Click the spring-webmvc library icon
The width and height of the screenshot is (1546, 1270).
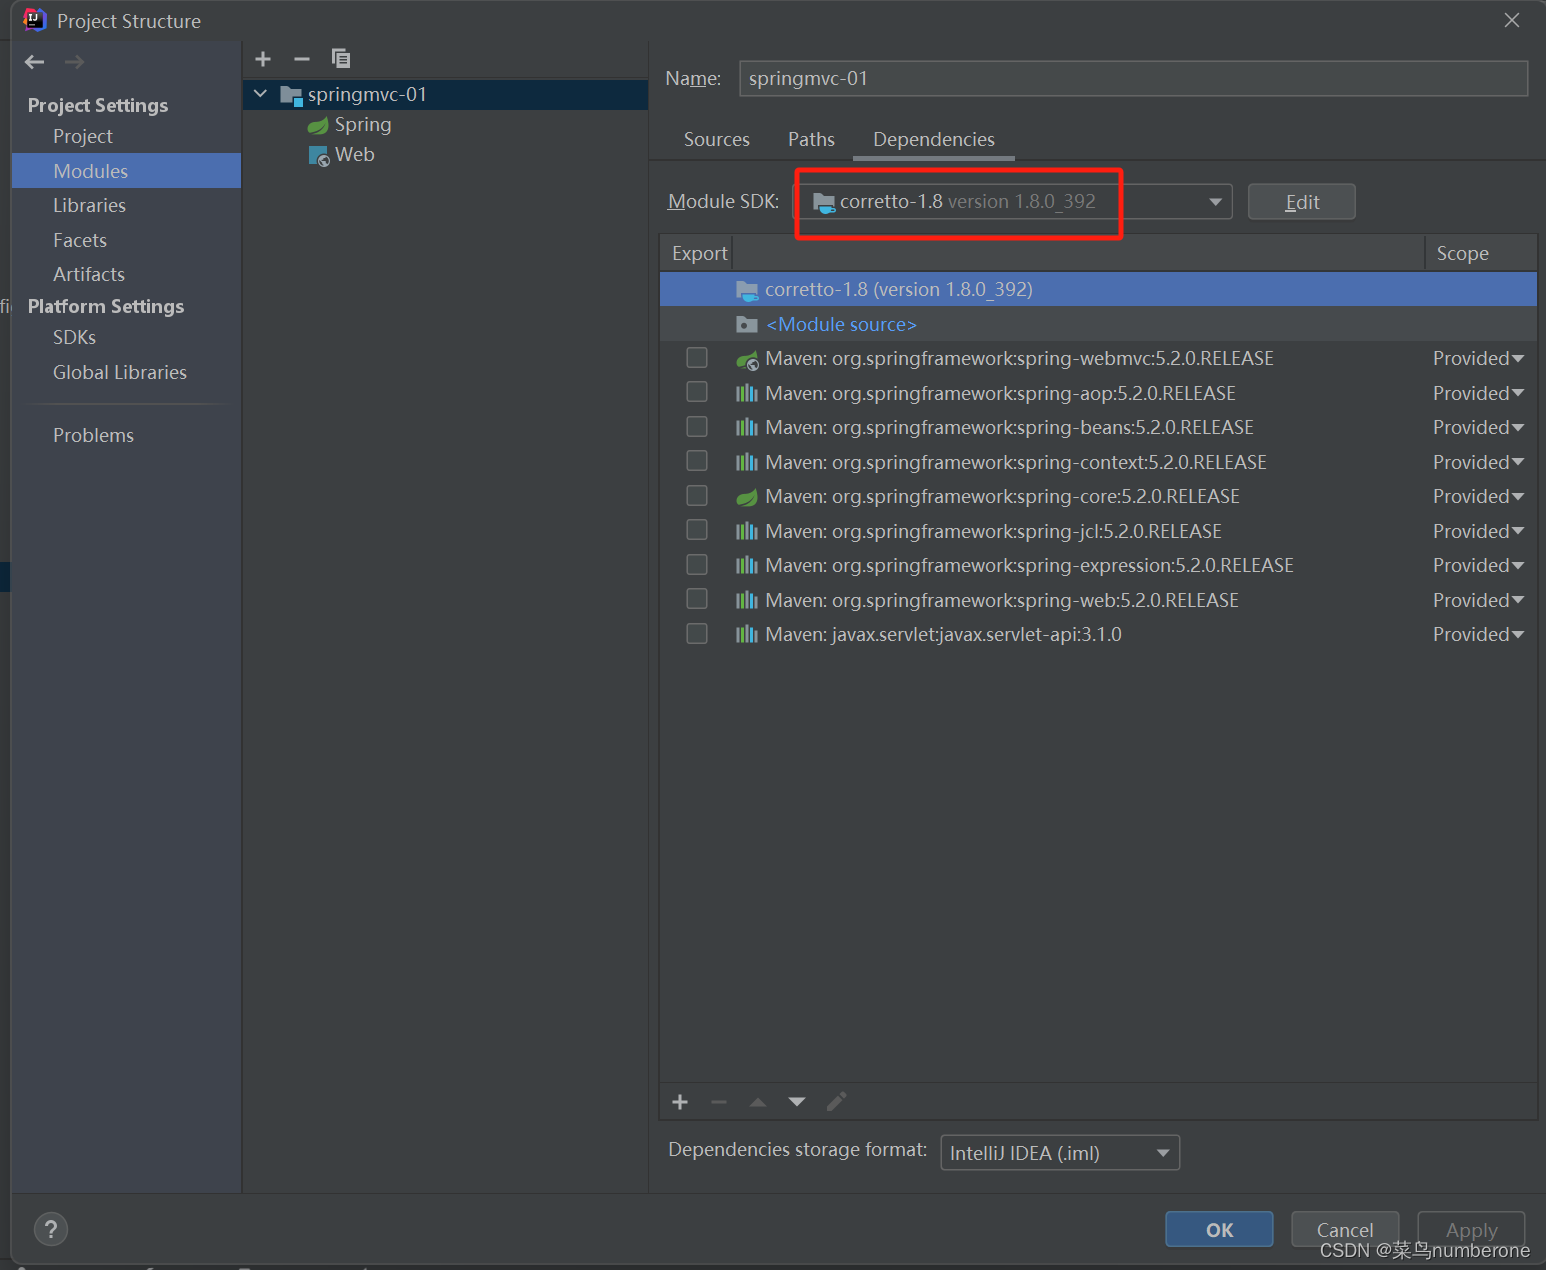(747, 359)
